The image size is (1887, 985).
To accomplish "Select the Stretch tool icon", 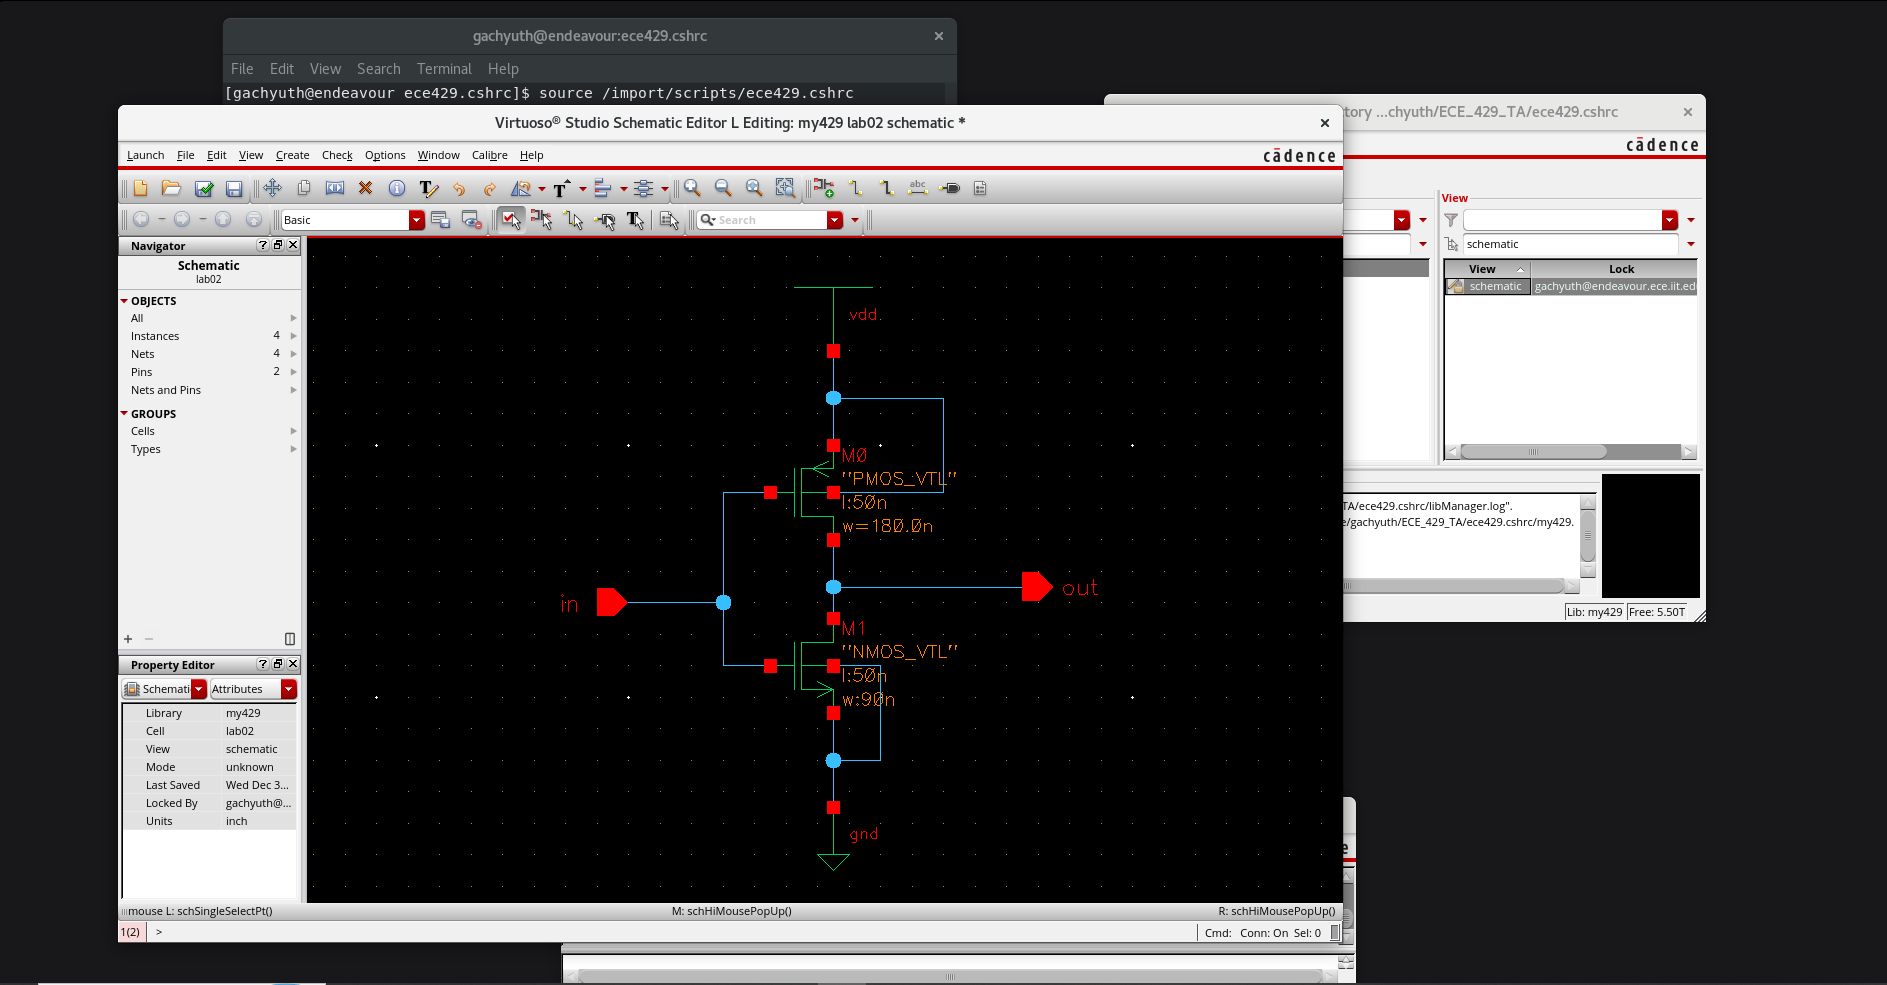I will [335, 188].
